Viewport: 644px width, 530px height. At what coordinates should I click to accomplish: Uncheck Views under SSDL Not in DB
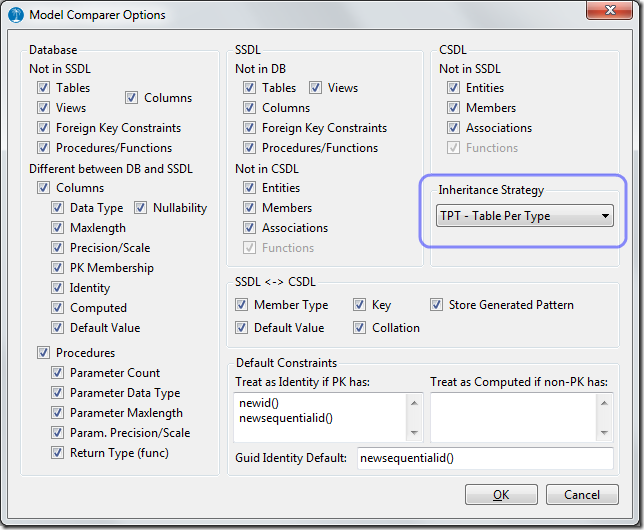pyautogui.click(x=316, y=88)
